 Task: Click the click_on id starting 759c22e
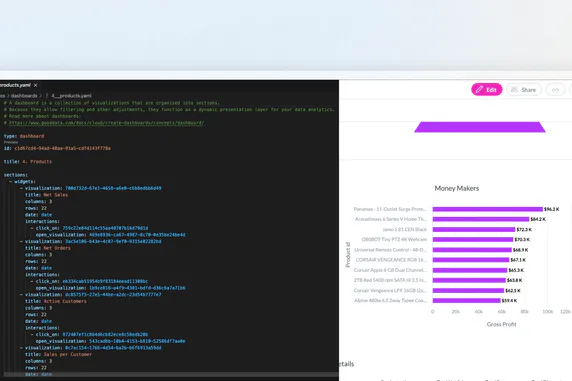[x=105, y=228]
